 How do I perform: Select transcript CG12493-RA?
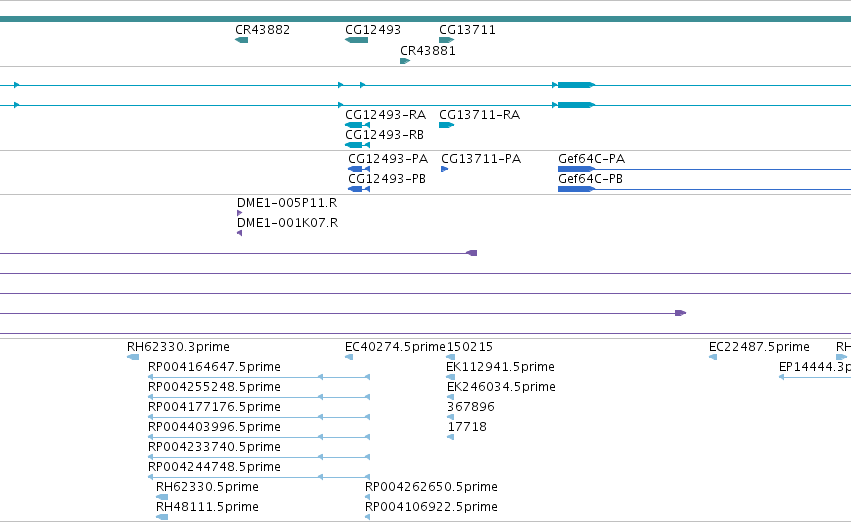click(357, 125)
